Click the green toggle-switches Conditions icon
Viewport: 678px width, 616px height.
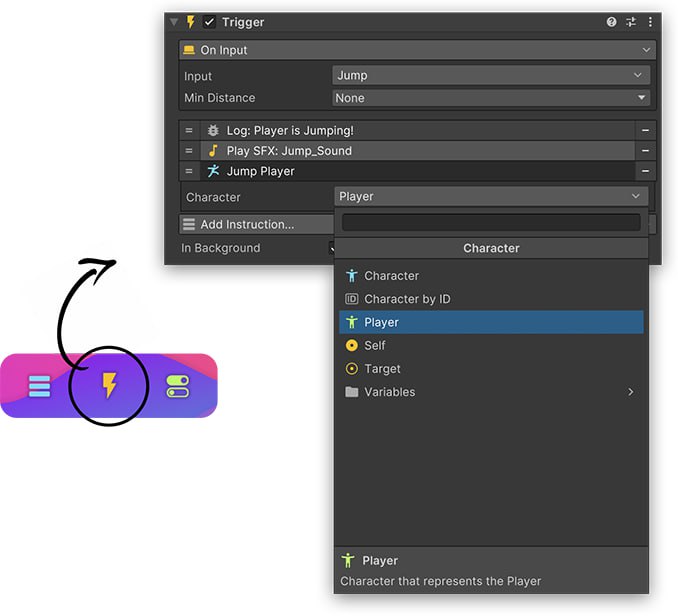[178, 385]
